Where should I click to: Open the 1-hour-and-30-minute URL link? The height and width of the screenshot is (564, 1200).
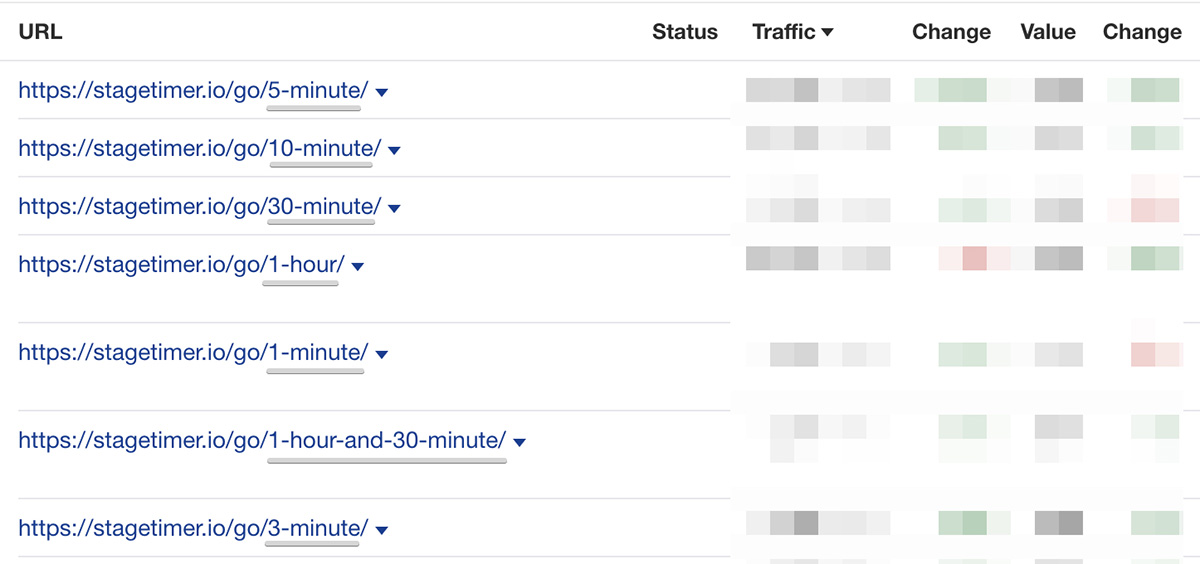[262, 441]
